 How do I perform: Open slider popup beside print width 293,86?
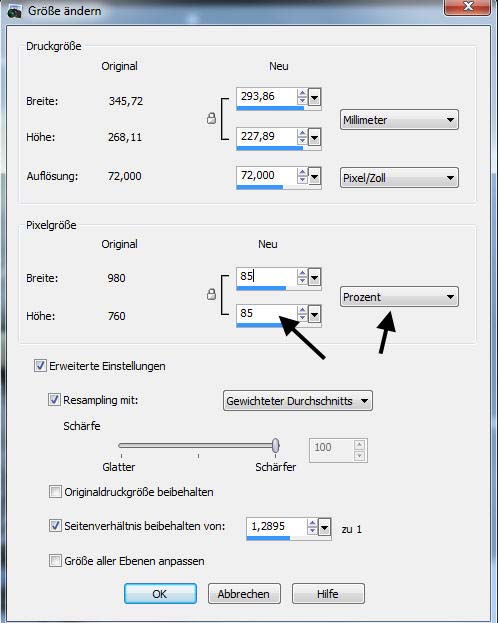[314, 97]
